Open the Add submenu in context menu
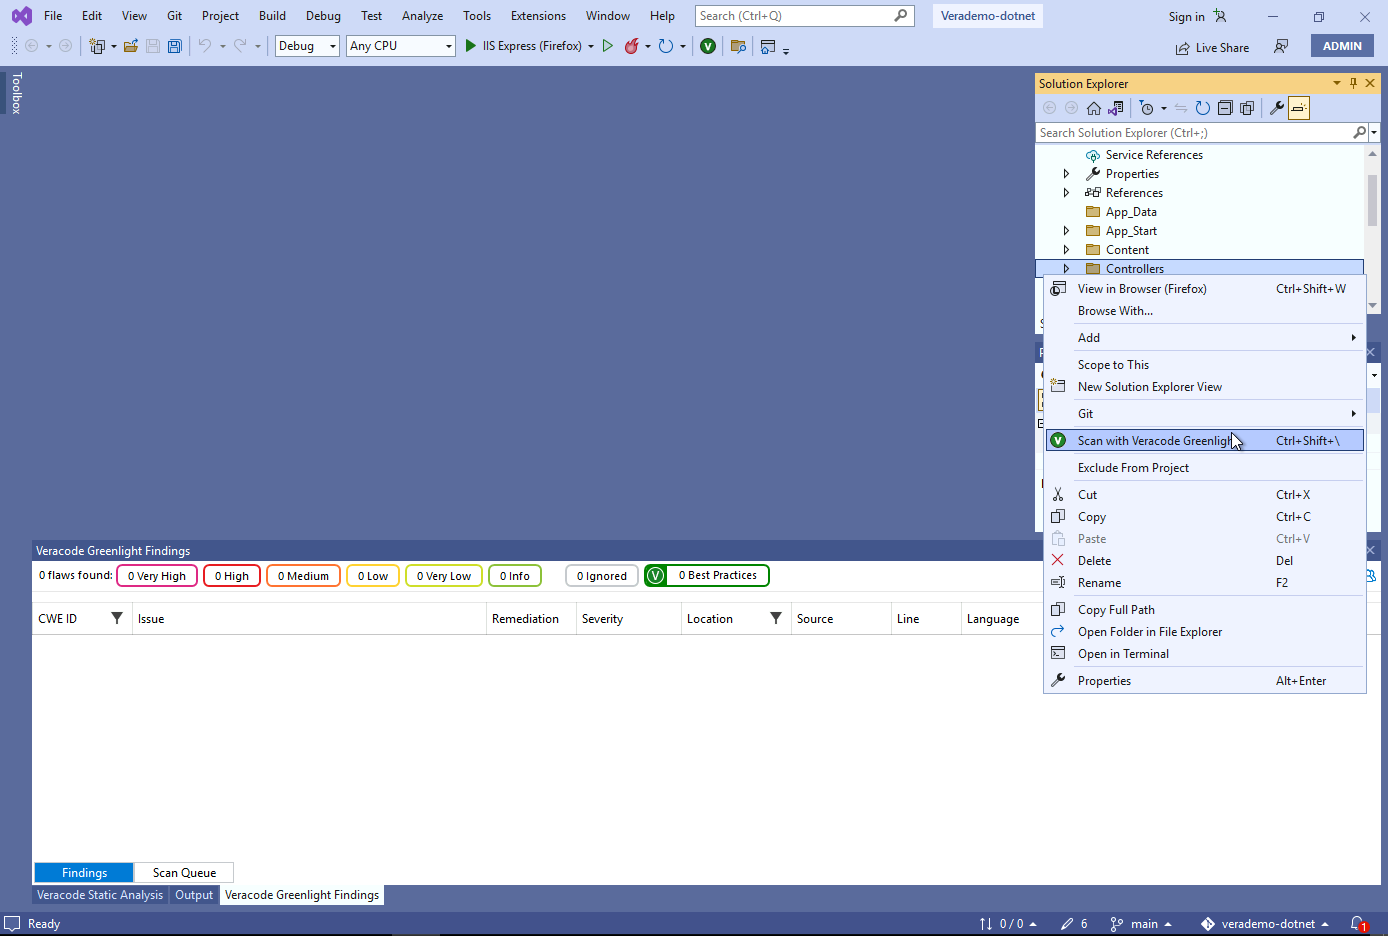The width and height of the screenshot is (1388, 936). (x=1205, y=338)
